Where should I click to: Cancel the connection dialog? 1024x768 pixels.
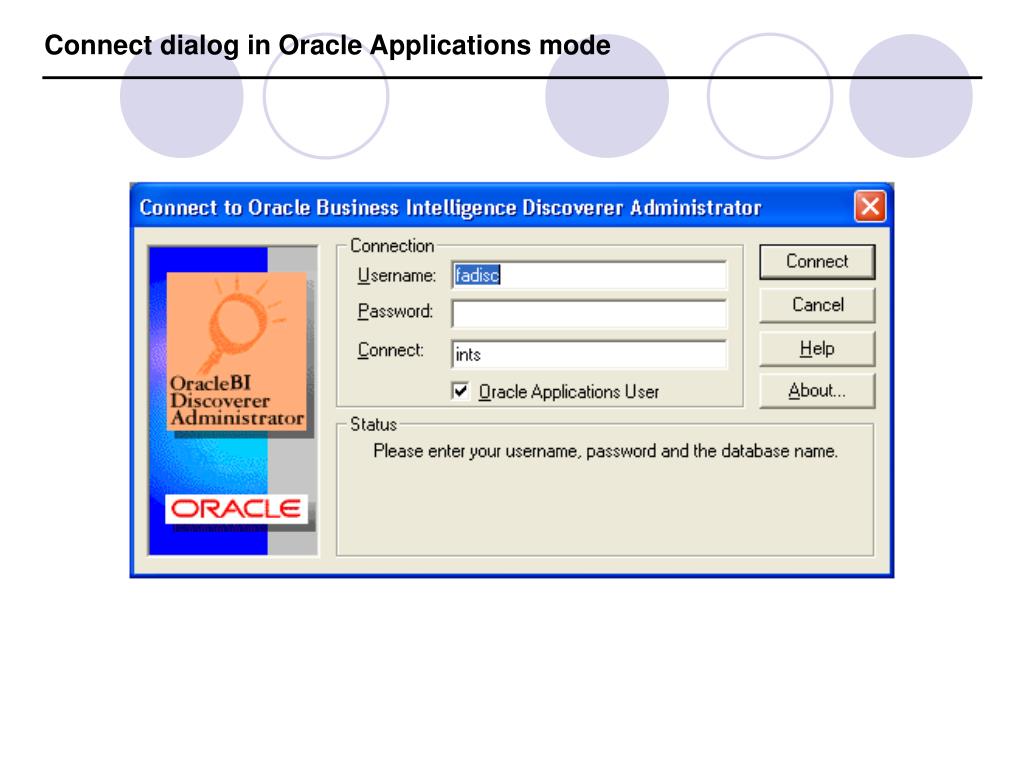[817, 305]
